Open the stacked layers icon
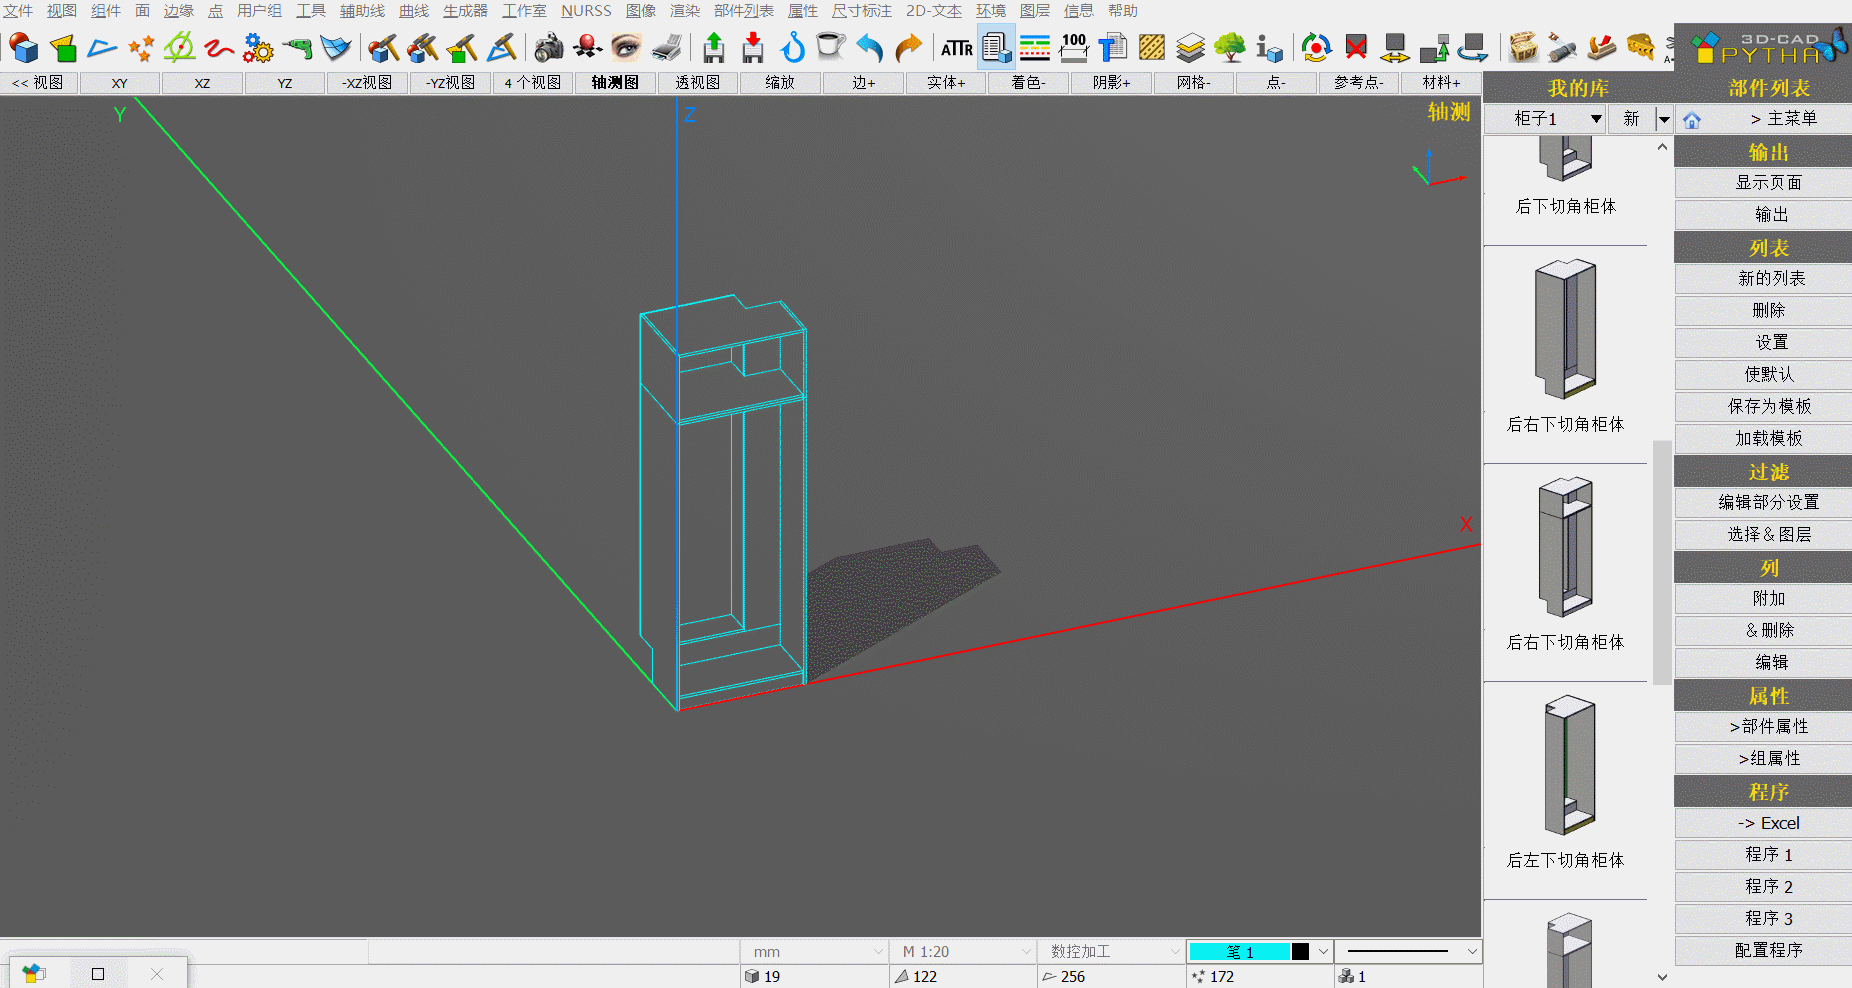1852x988 pixels. pyautogui.click(x=1191, y=47)
